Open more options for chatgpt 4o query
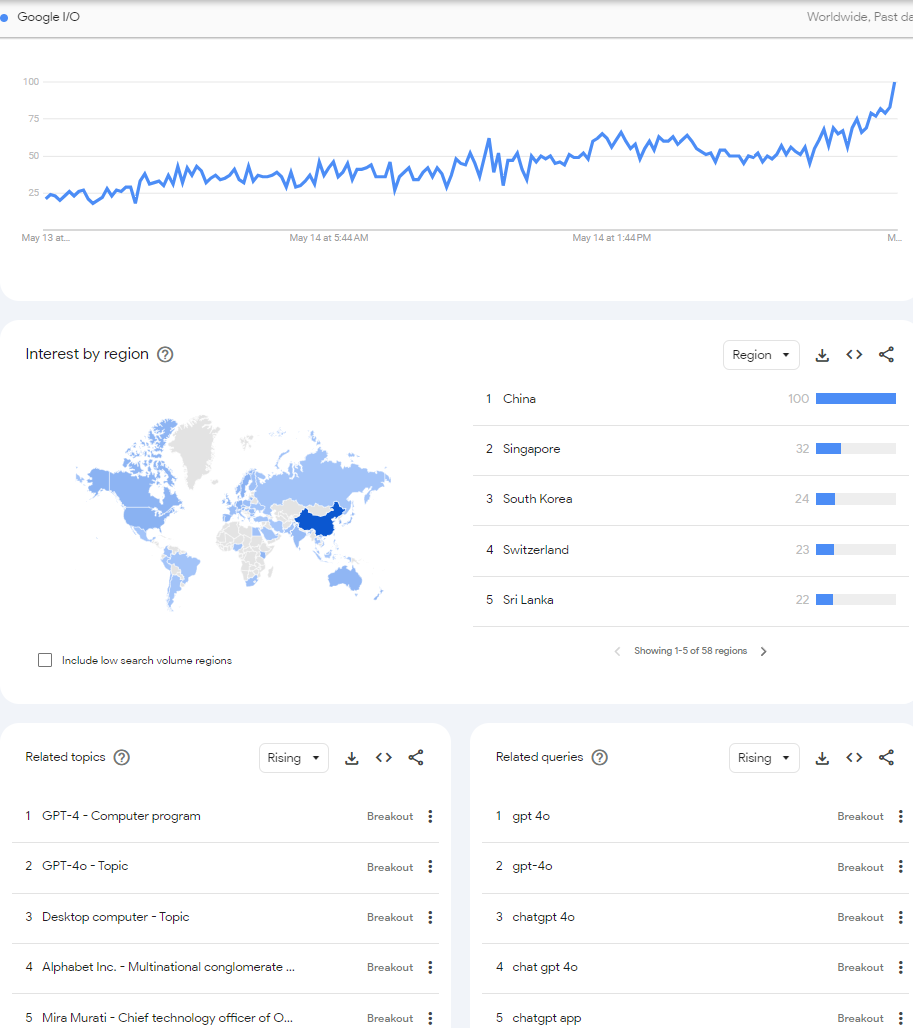 click(901, 917)
